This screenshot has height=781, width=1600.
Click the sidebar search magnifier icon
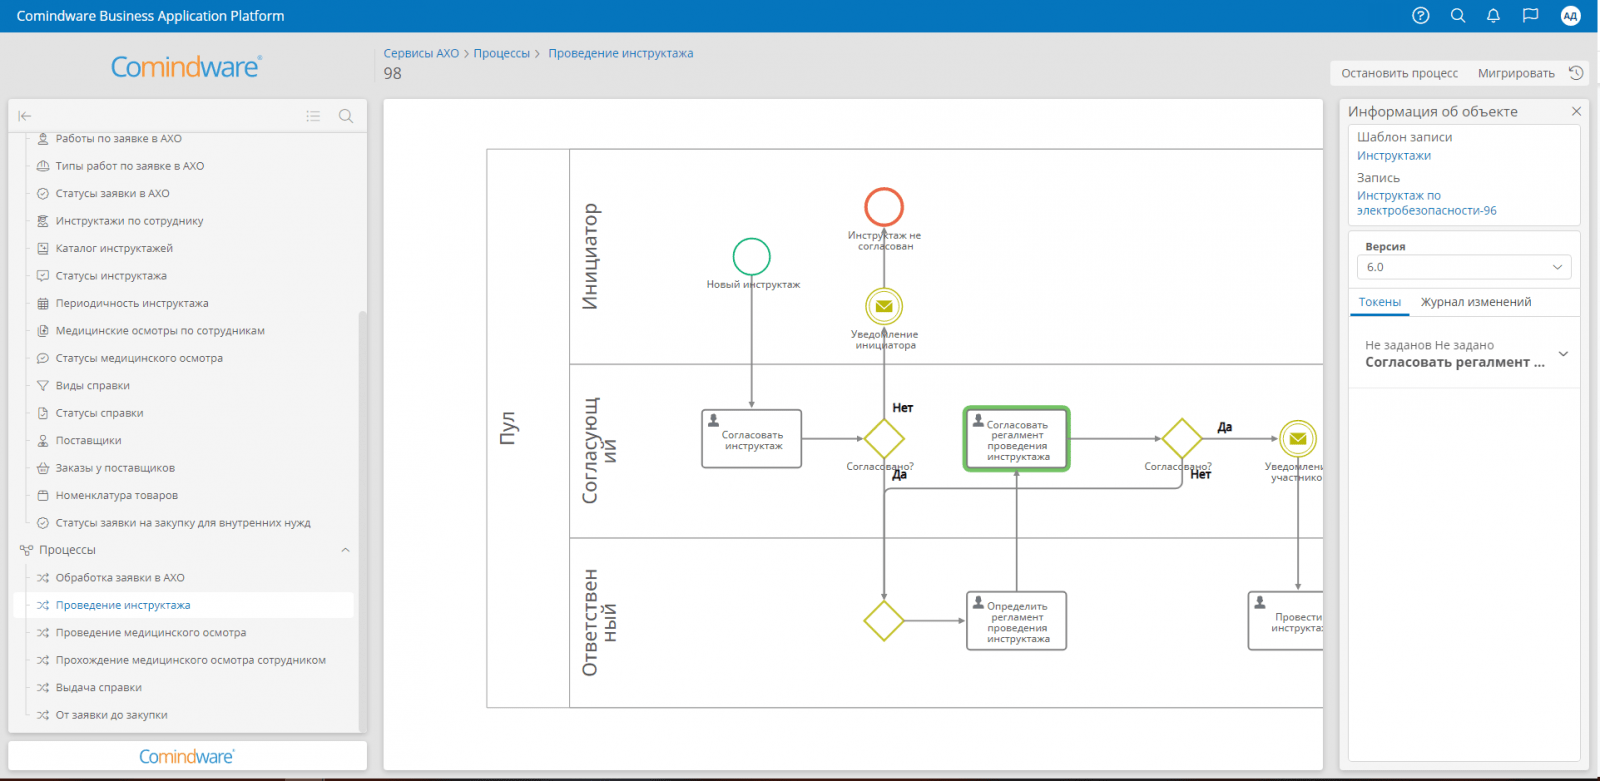(x=346, y=116)
